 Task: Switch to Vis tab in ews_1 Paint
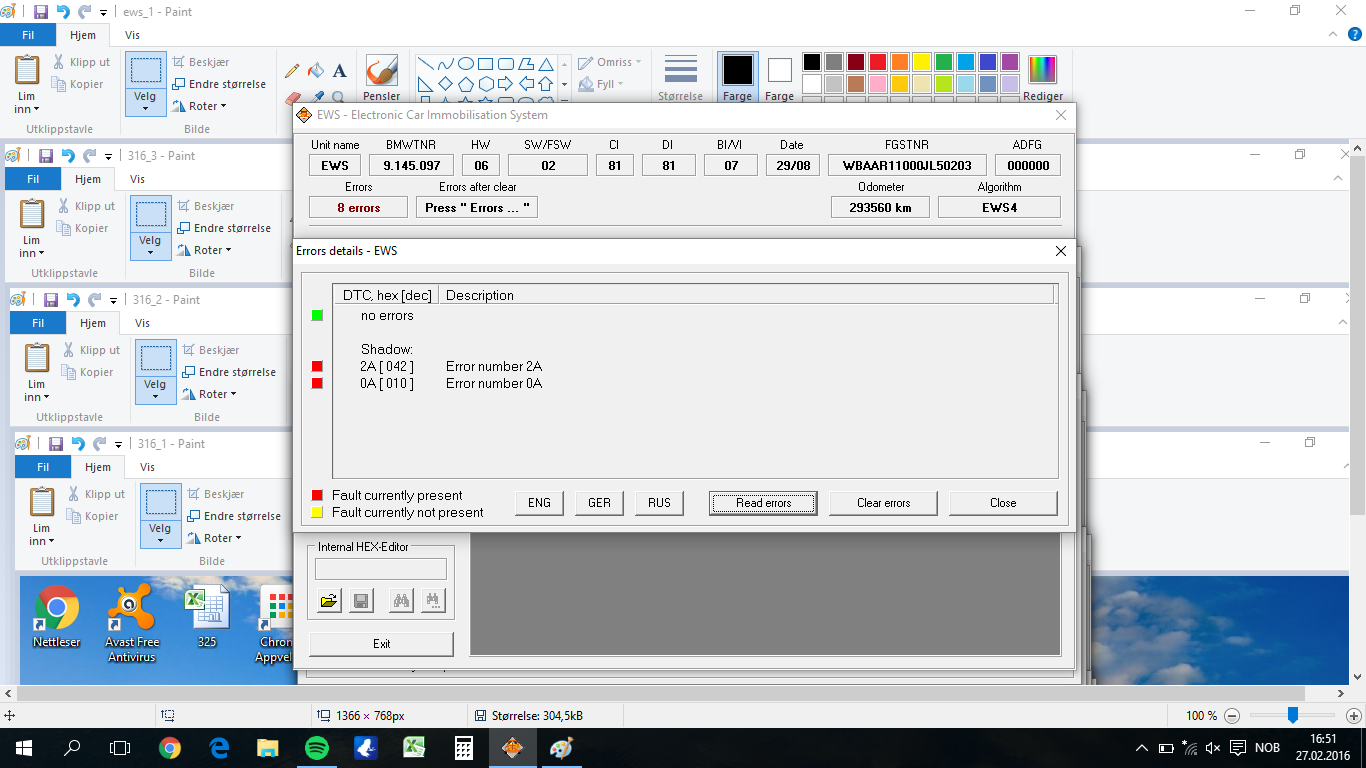tap(132, 35)
